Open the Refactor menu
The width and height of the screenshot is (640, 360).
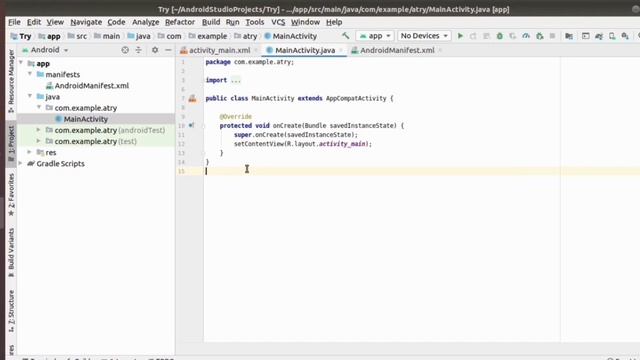coord(180,22)
